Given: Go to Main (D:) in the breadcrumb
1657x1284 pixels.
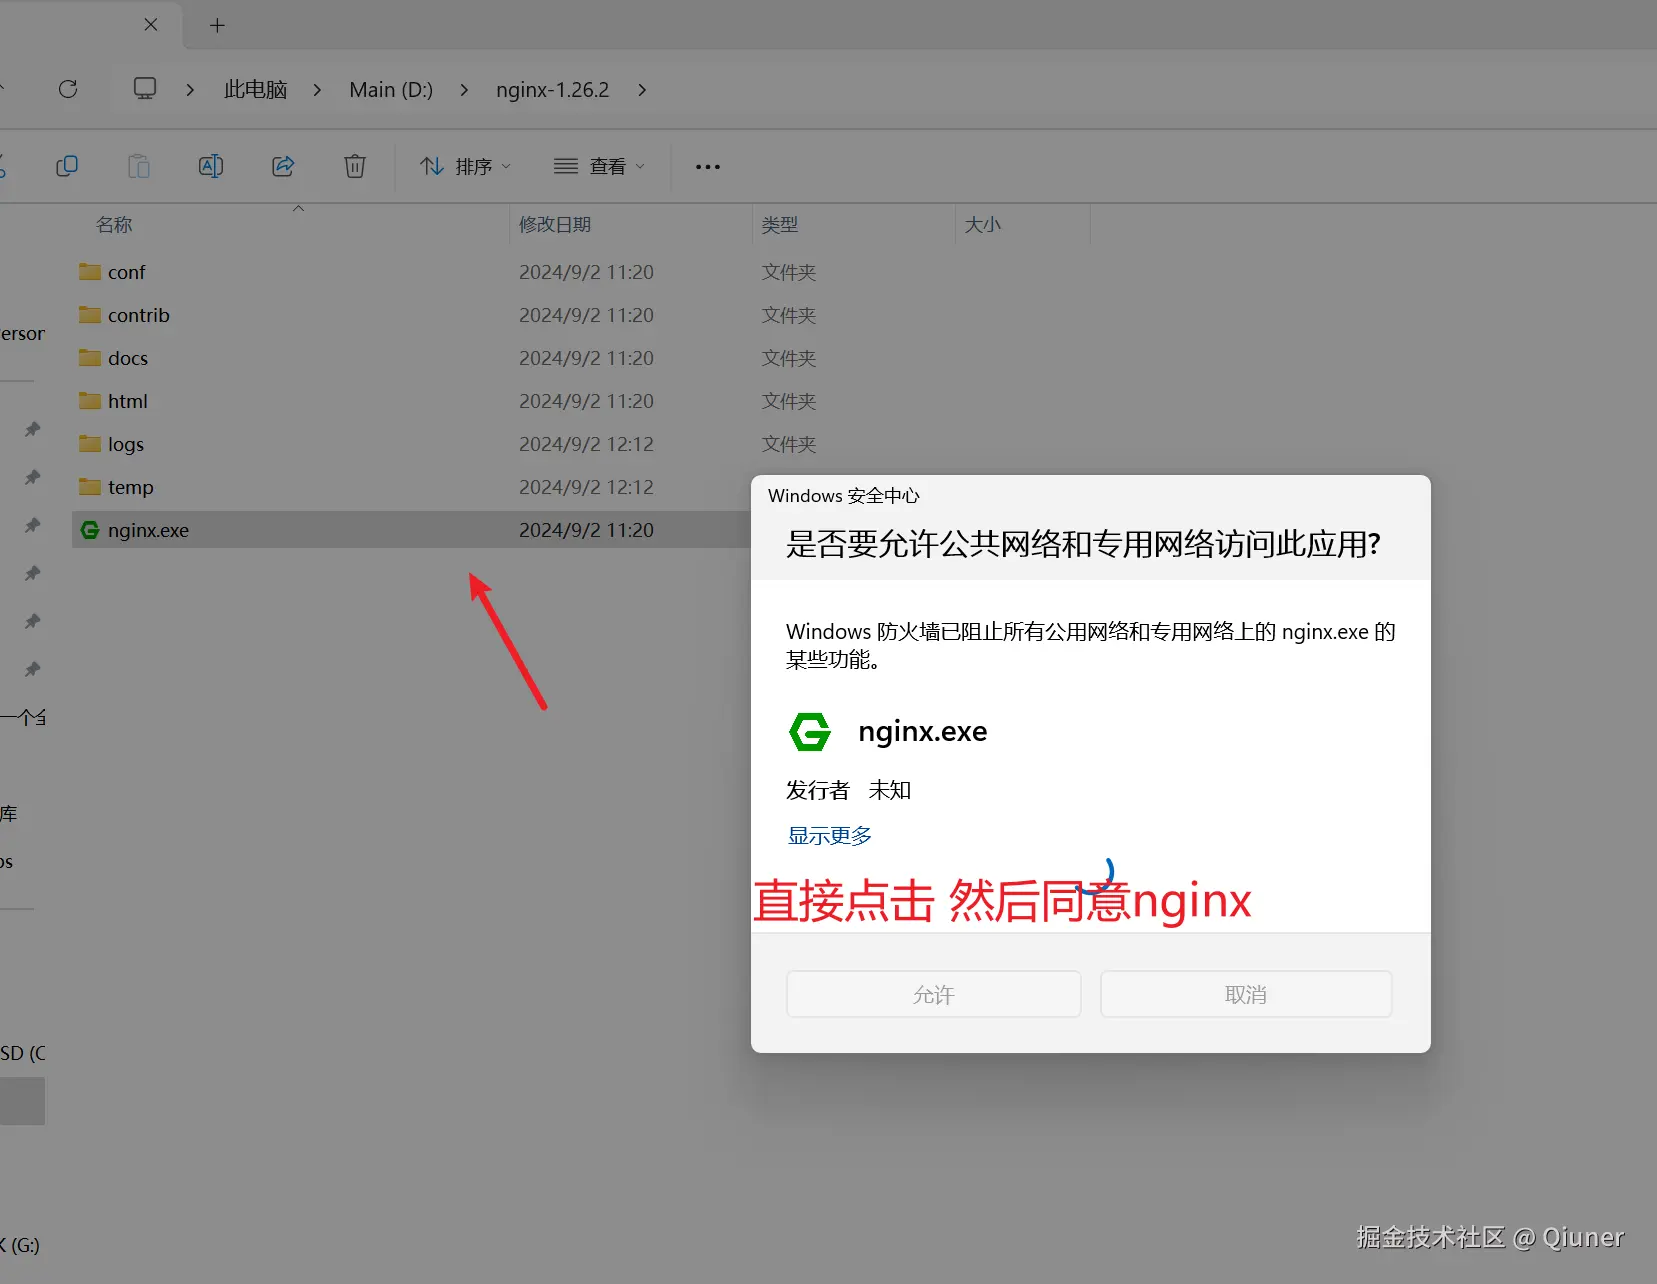Looking at the screenshot, I should 391,90.
